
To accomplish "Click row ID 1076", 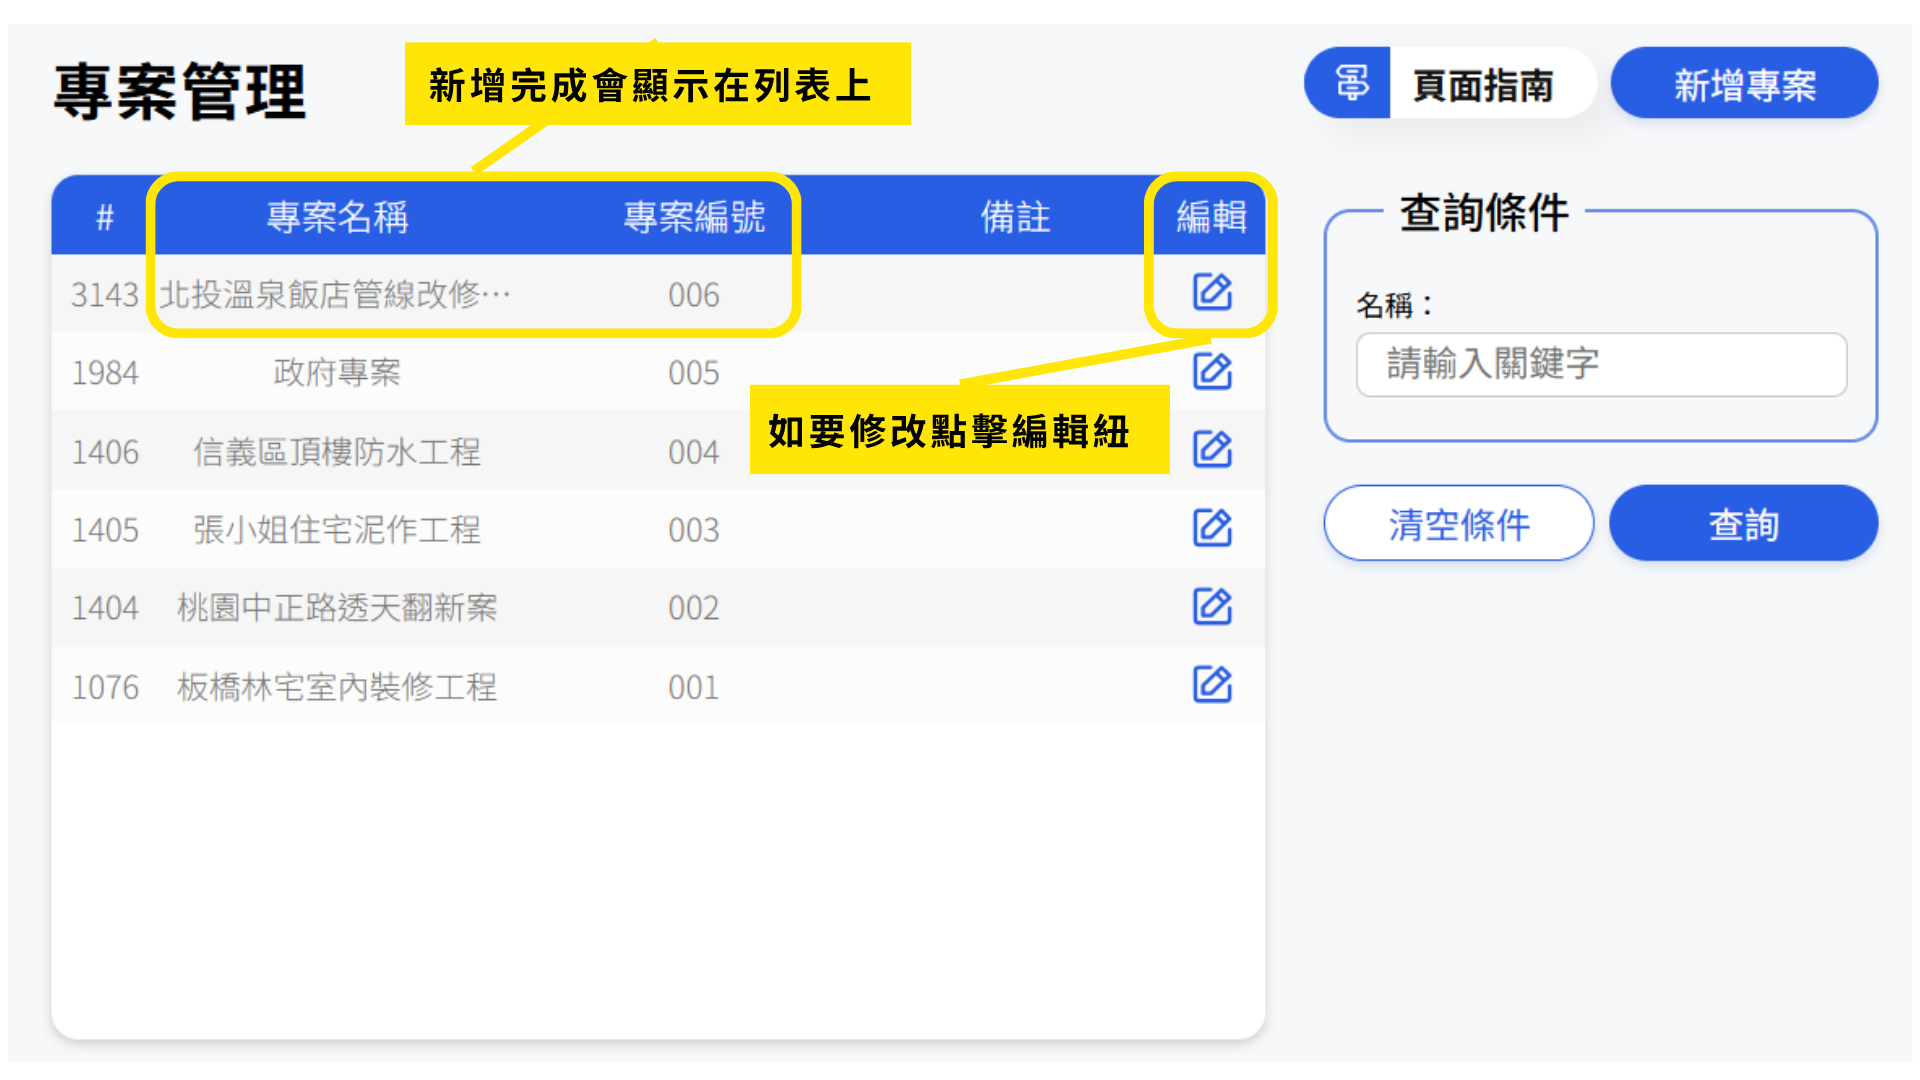I will pos(105,687).
